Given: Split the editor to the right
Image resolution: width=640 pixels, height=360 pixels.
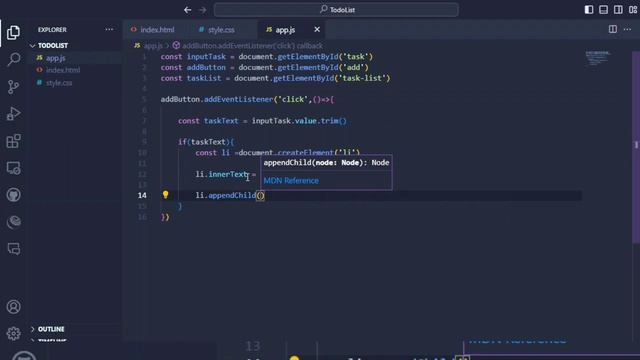Looking at the screenshot, I should 613,29.
